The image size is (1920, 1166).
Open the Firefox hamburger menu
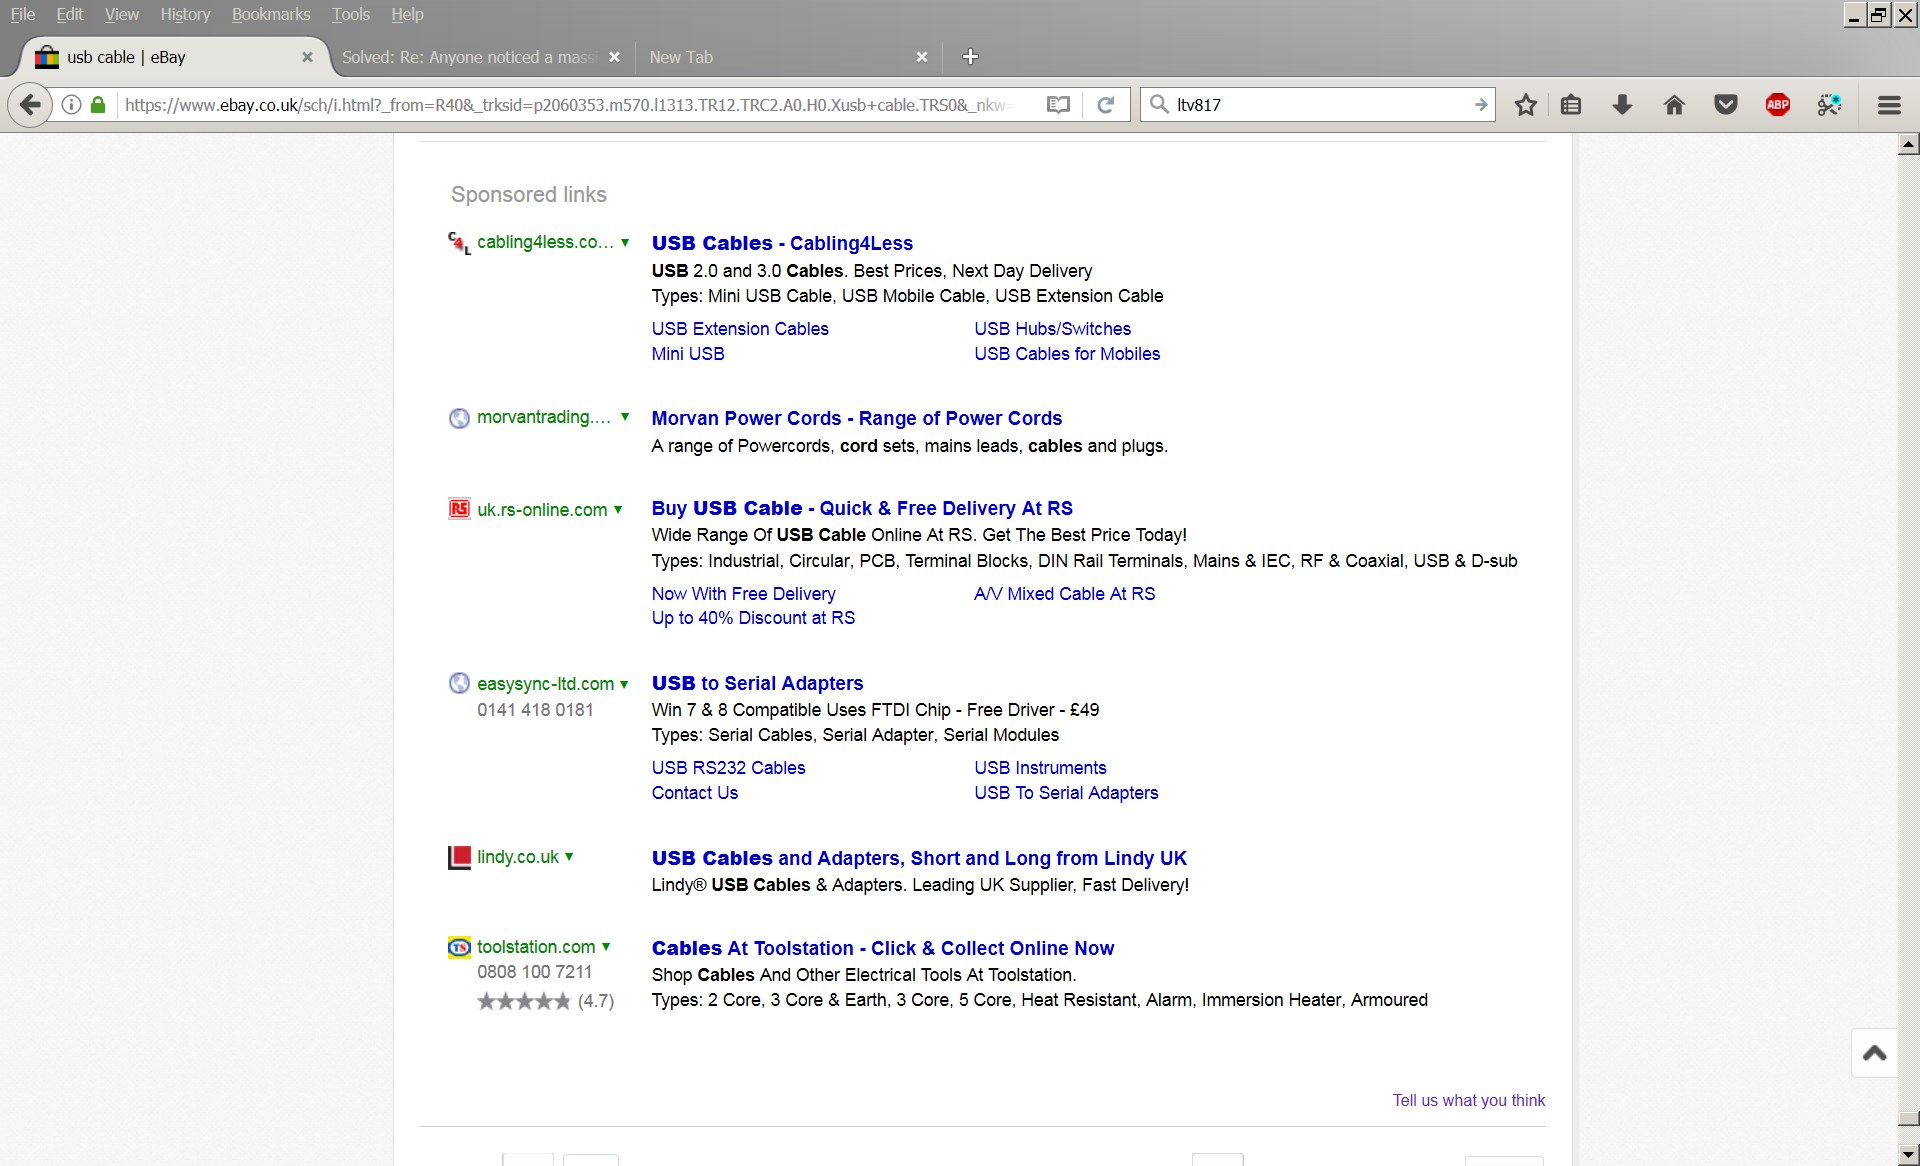1889,104
